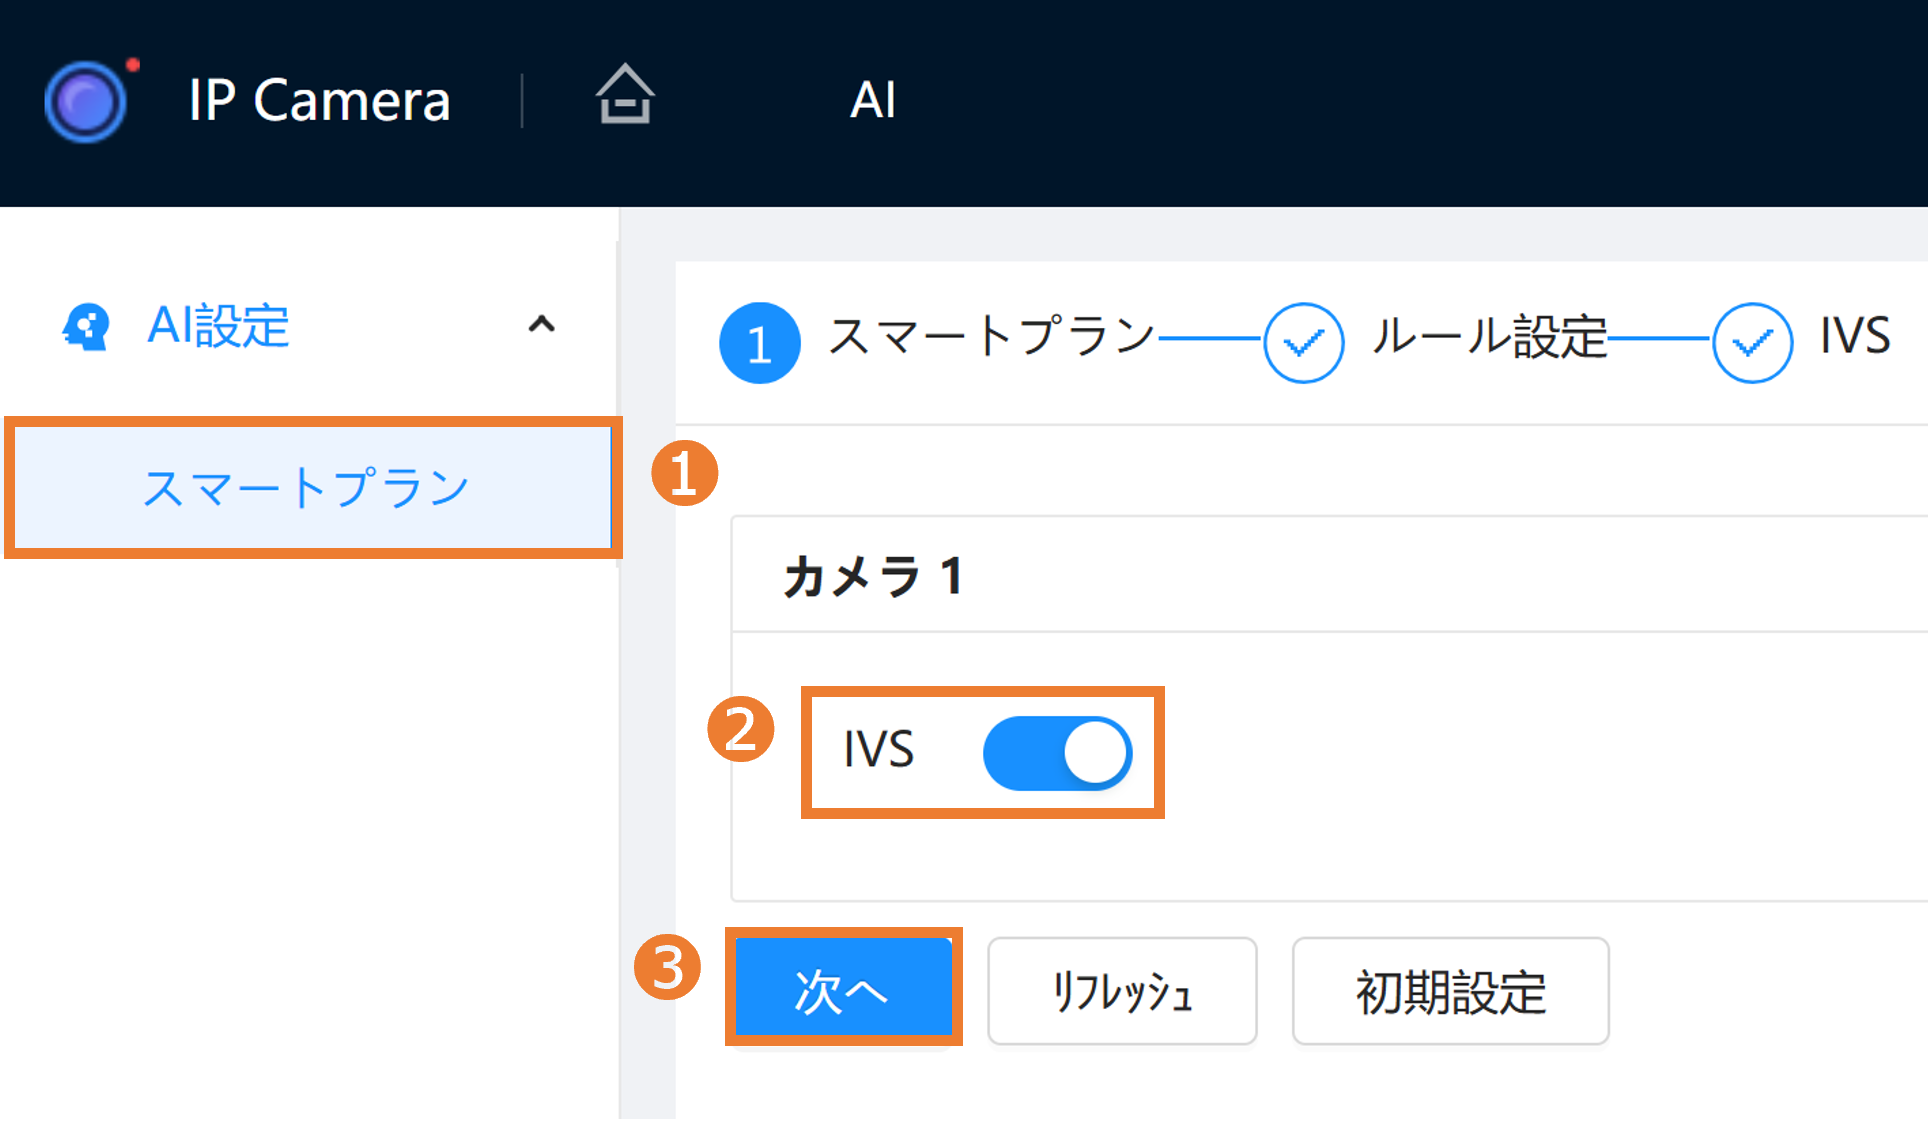
Task: Go to the home icon
Action: [625, 95]
